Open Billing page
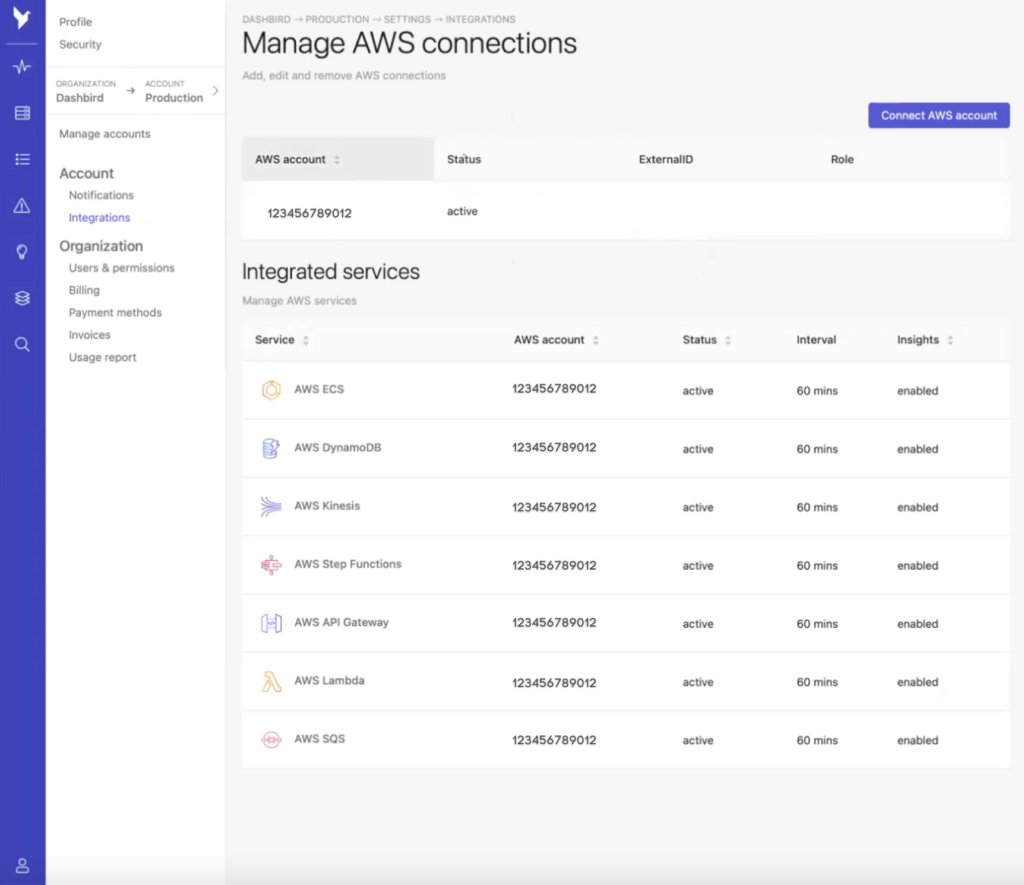This screenshot has height=885, width=1024. point(84,290)
